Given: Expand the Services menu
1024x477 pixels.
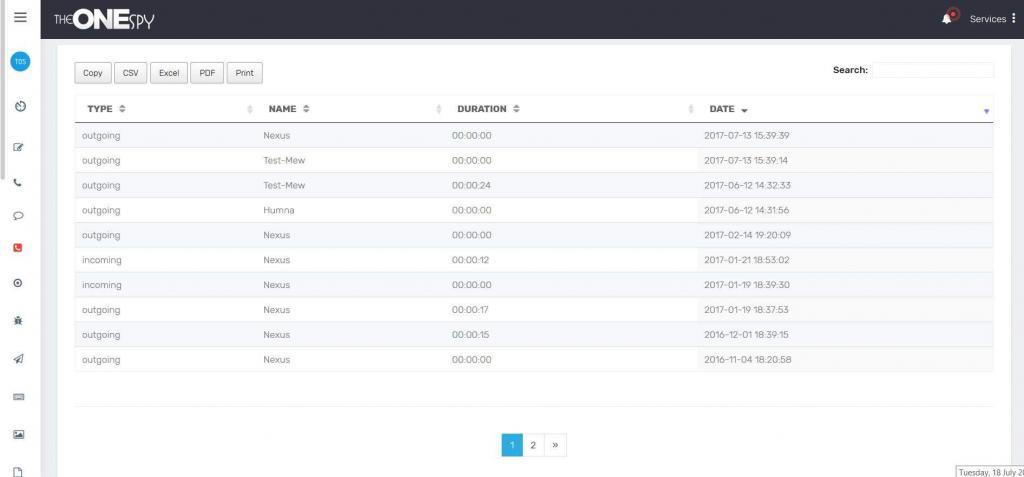Looking at the screenshot, I should [x=992, y=19].
